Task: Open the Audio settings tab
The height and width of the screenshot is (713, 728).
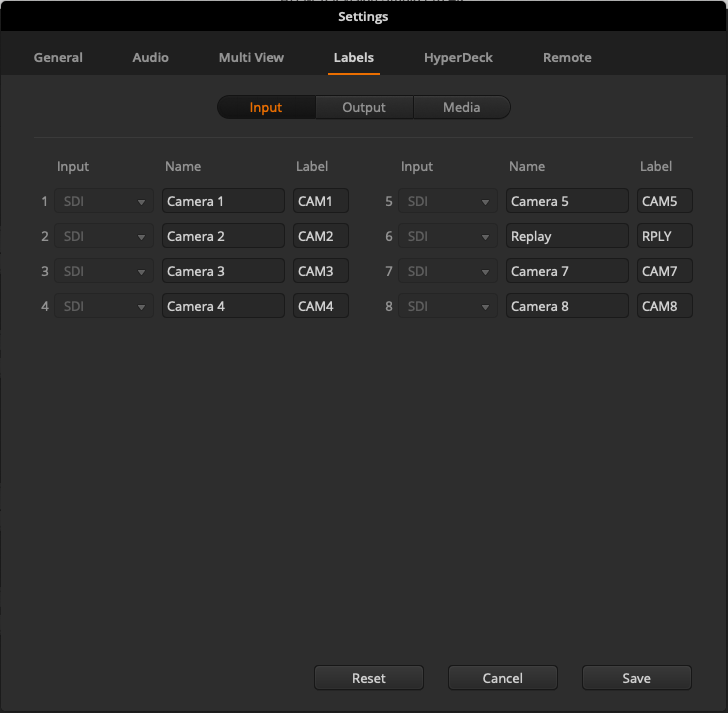Action: point(150,58)
